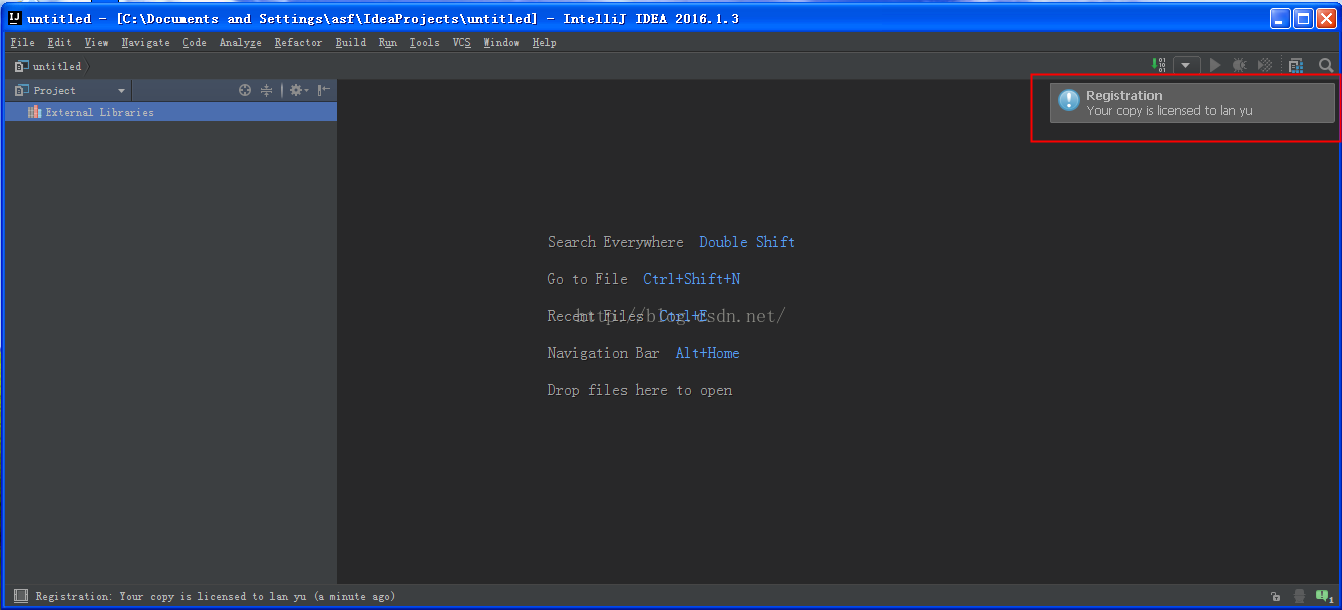Viewport: 1342px width, 610px height.
Task: Click the Double Shift shortcut text
Action: coord(747,242)
